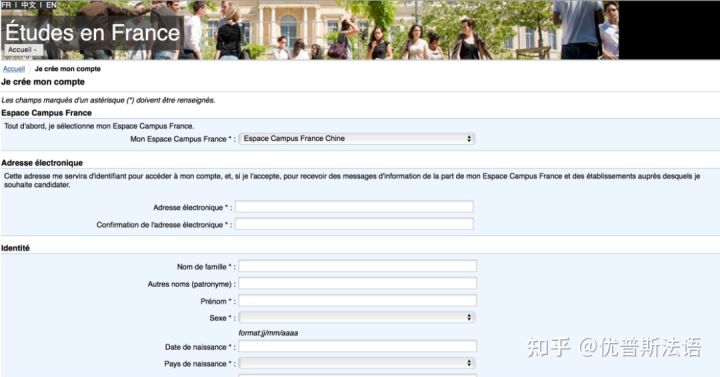Image resolution: width=720 pixels, height=377 pixels.
Task: Click the Sexe dropdown arrow icon
Action: click(469, 317)
